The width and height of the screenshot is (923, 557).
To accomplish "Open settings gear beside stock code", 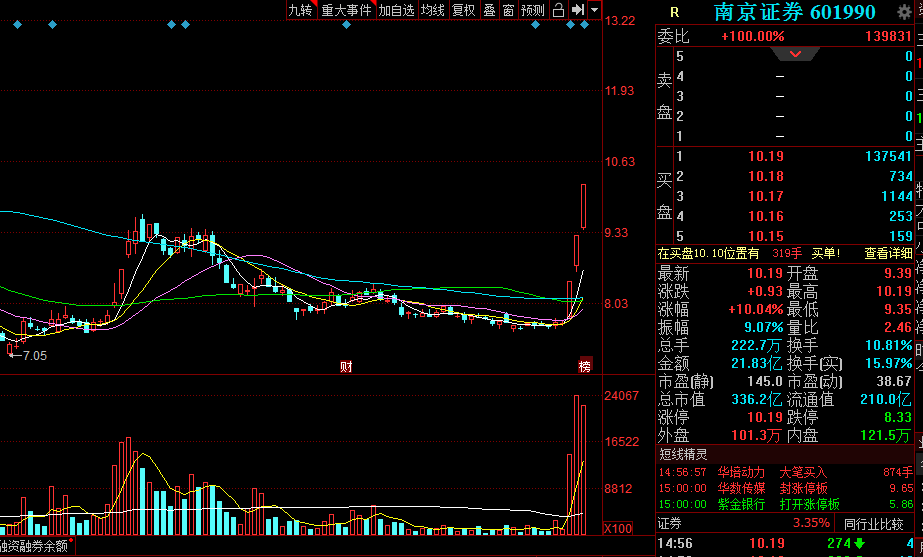I will [904, 12].
